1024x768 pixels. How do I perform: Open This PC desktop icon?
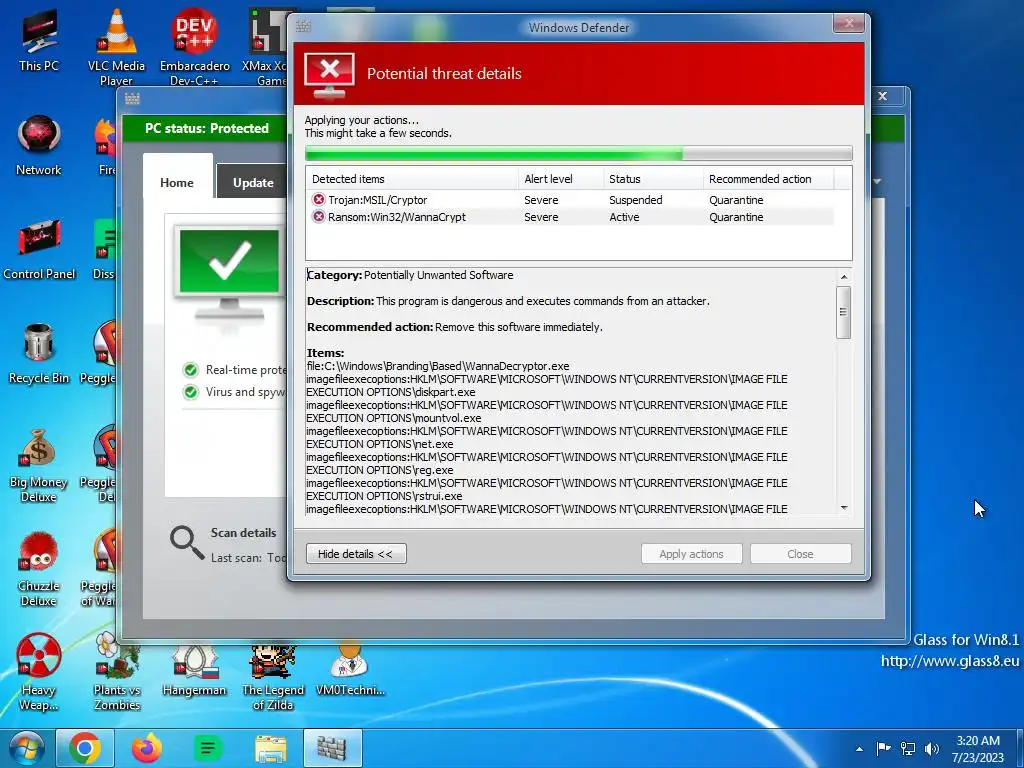pos(39,40)
